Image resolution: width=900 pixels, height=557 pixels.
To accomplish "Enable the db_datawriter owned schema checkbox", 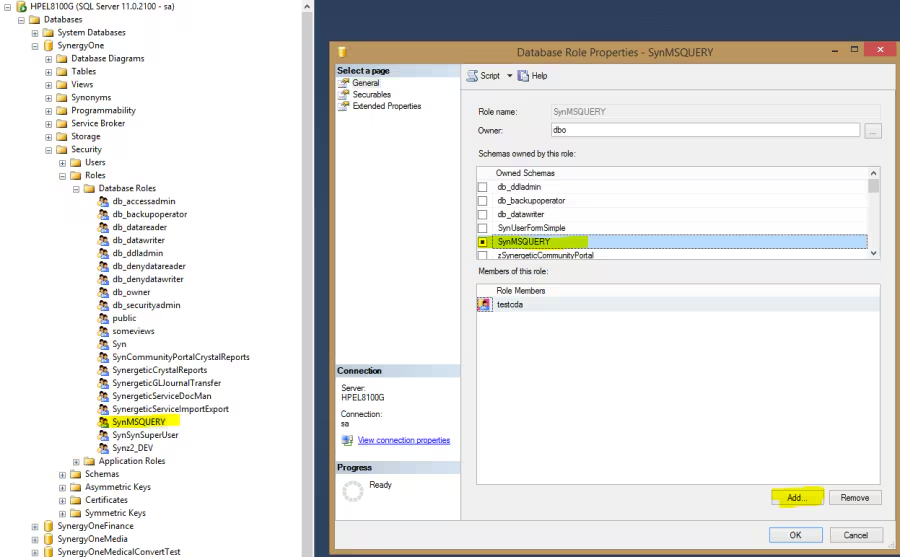I will click(x=483, y=214).
